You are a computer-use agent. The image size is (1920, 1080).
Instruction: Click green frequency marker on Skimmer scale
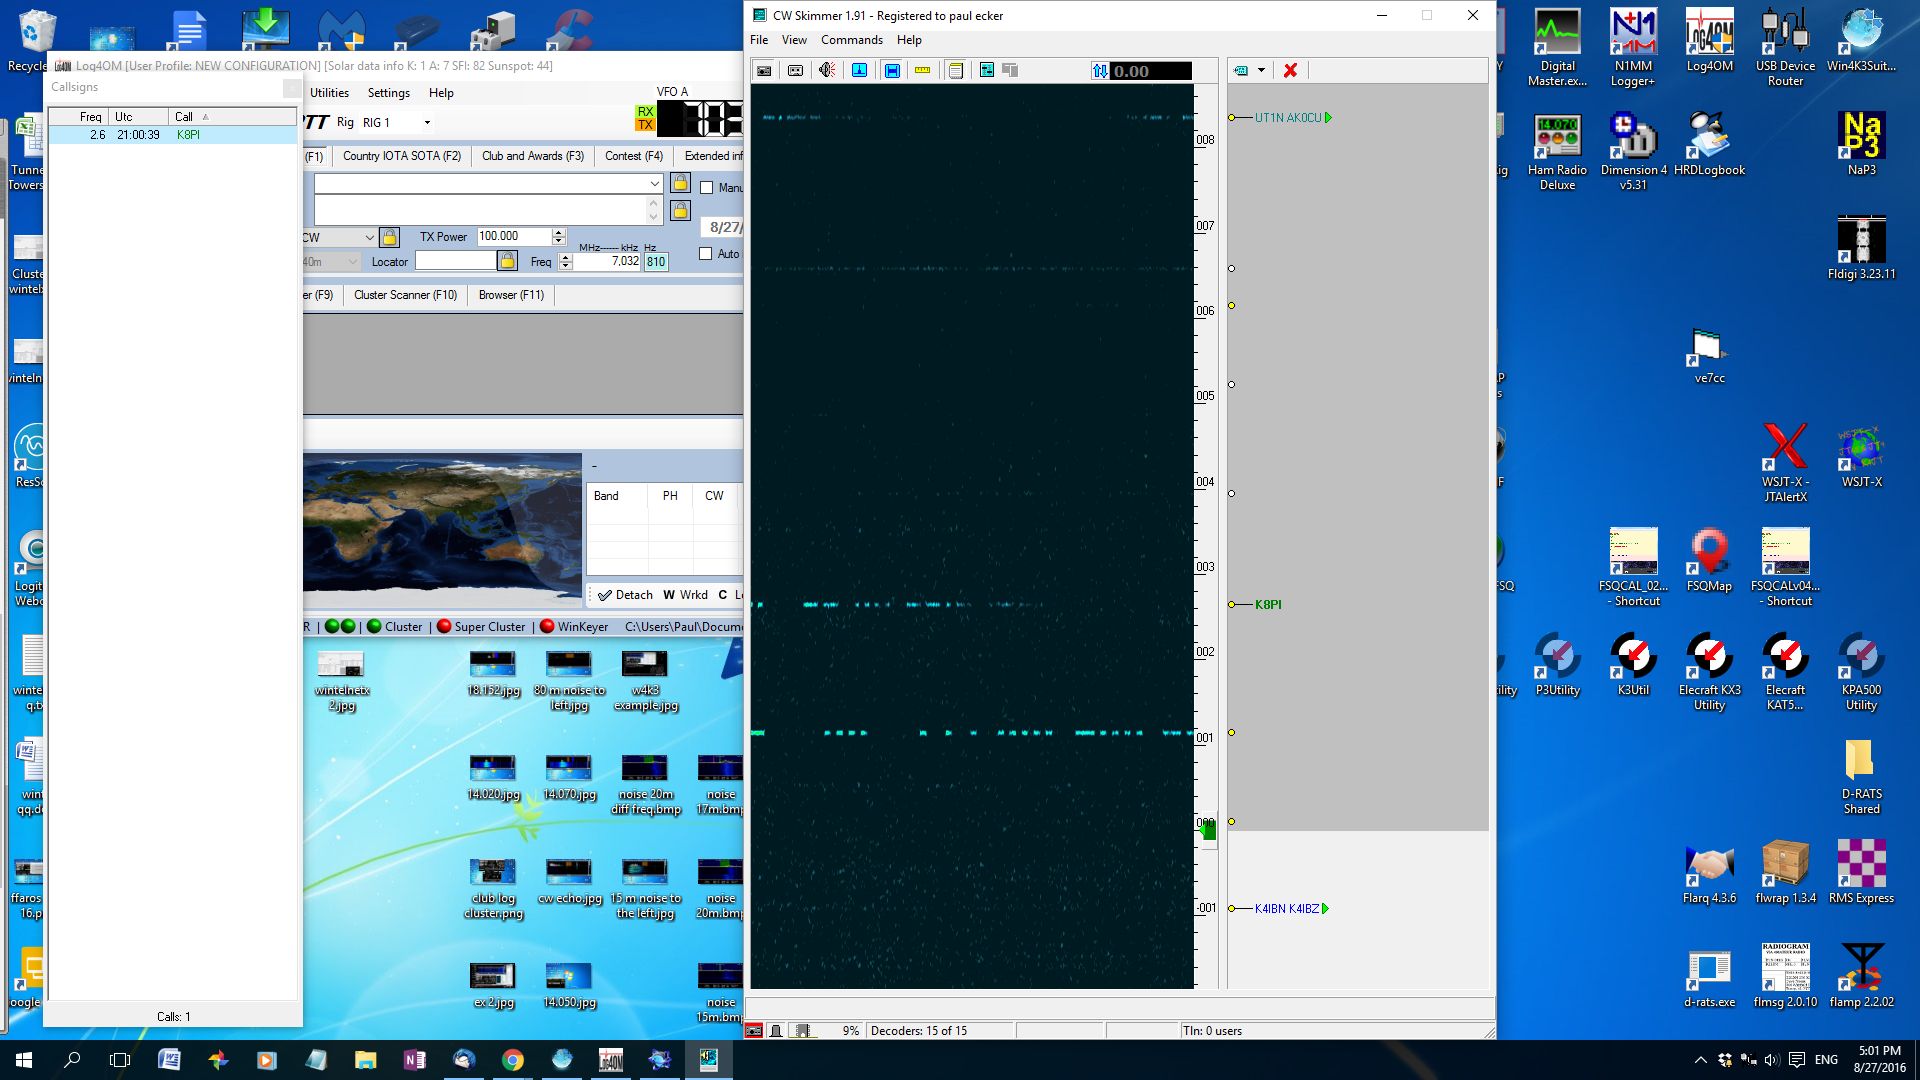click(x=1207, y=830)
